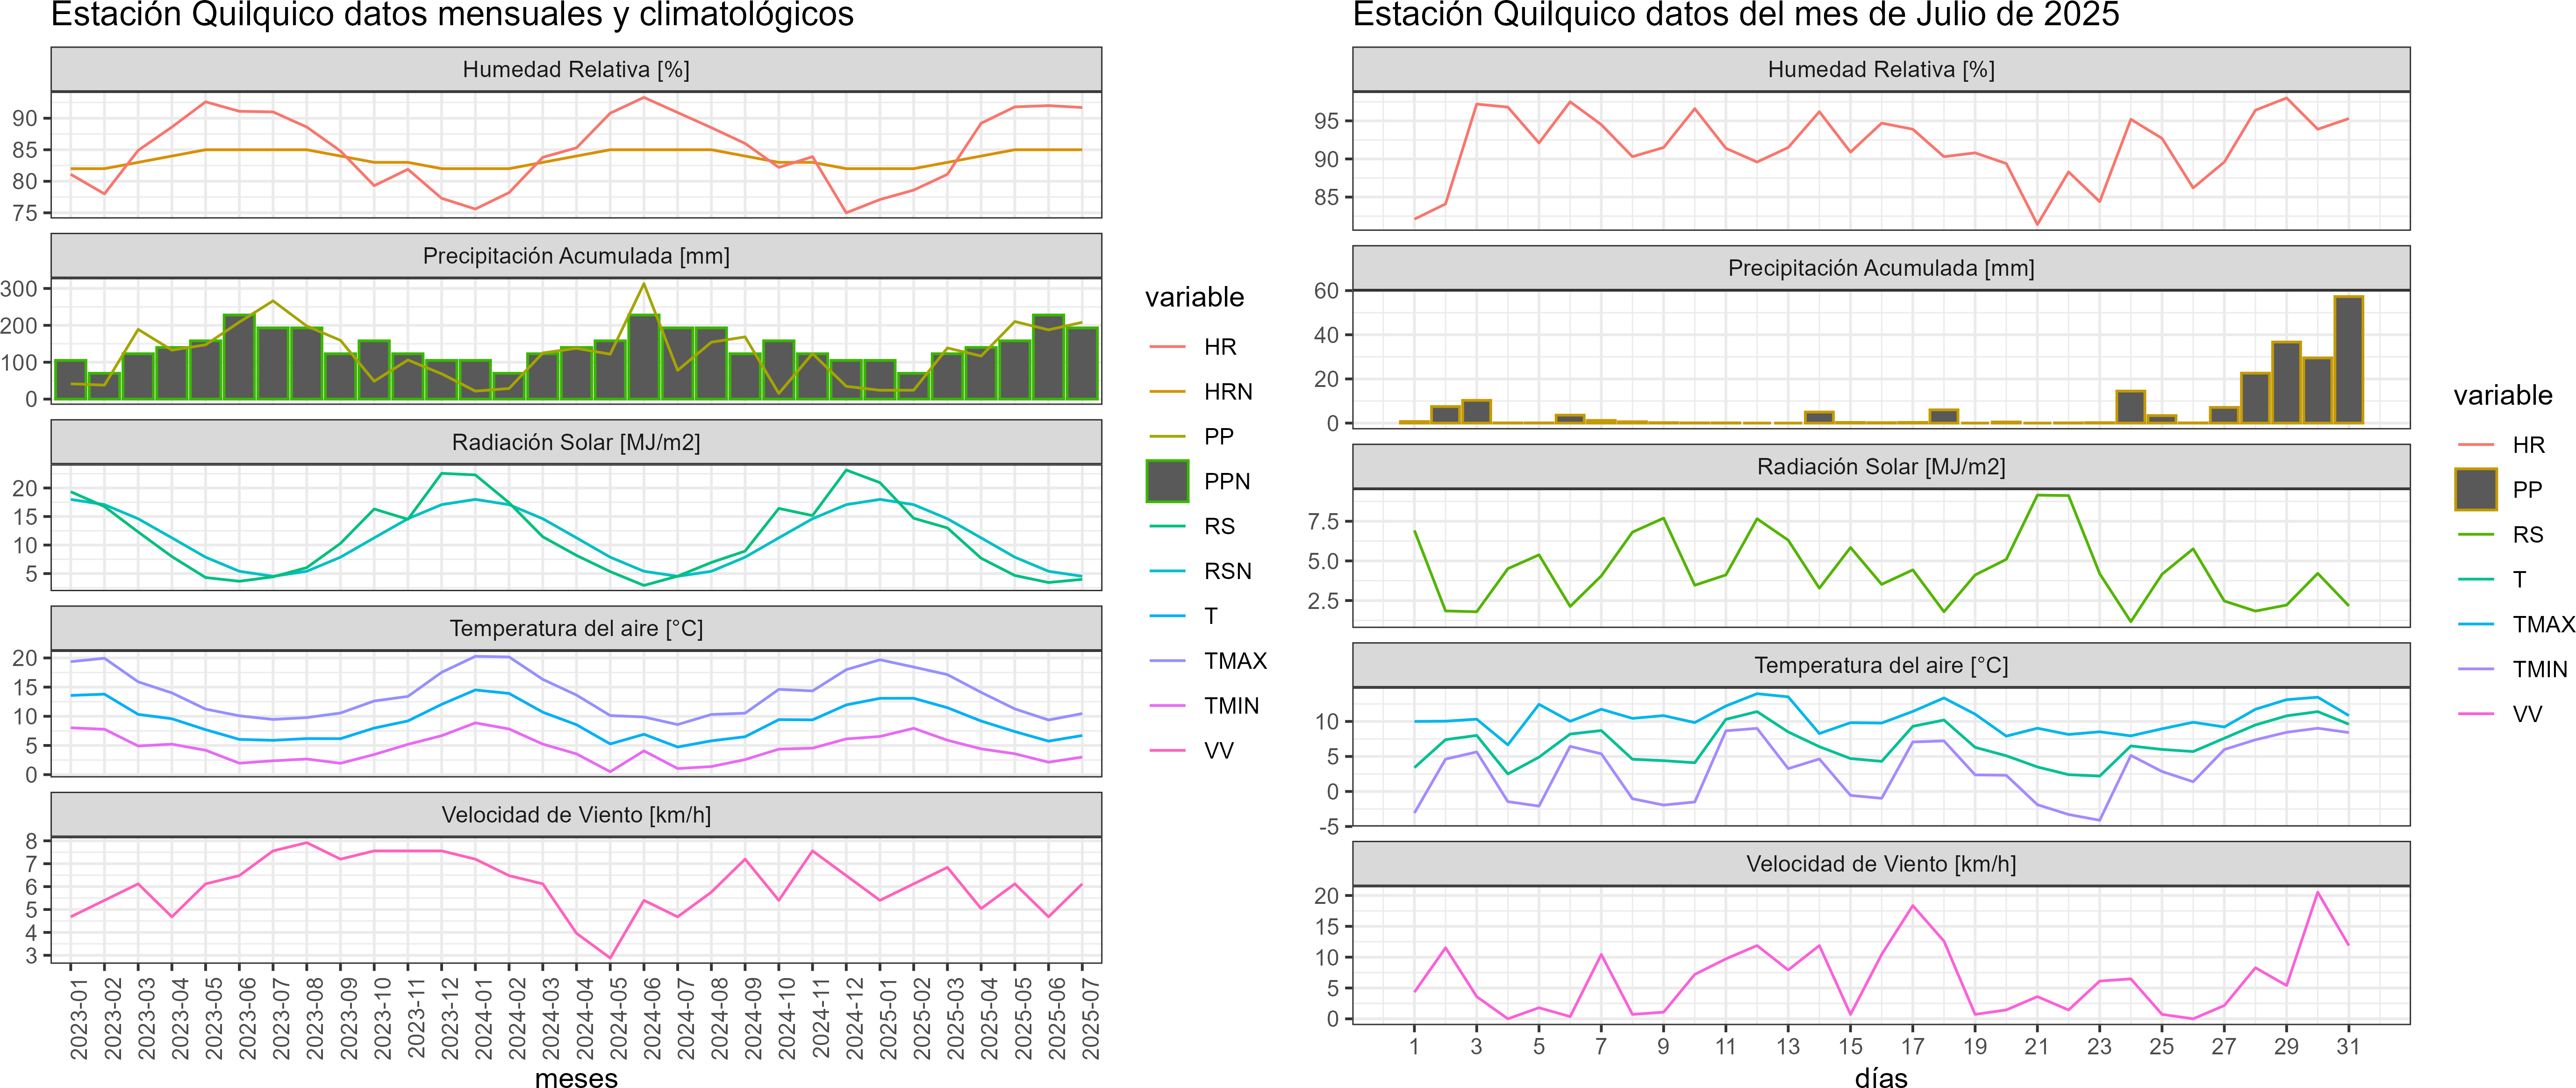The image size is (2576, 1088).
Task: Click the monthly 'Radiación Solar [MJ/m2]' panel header
Action: 576,442
